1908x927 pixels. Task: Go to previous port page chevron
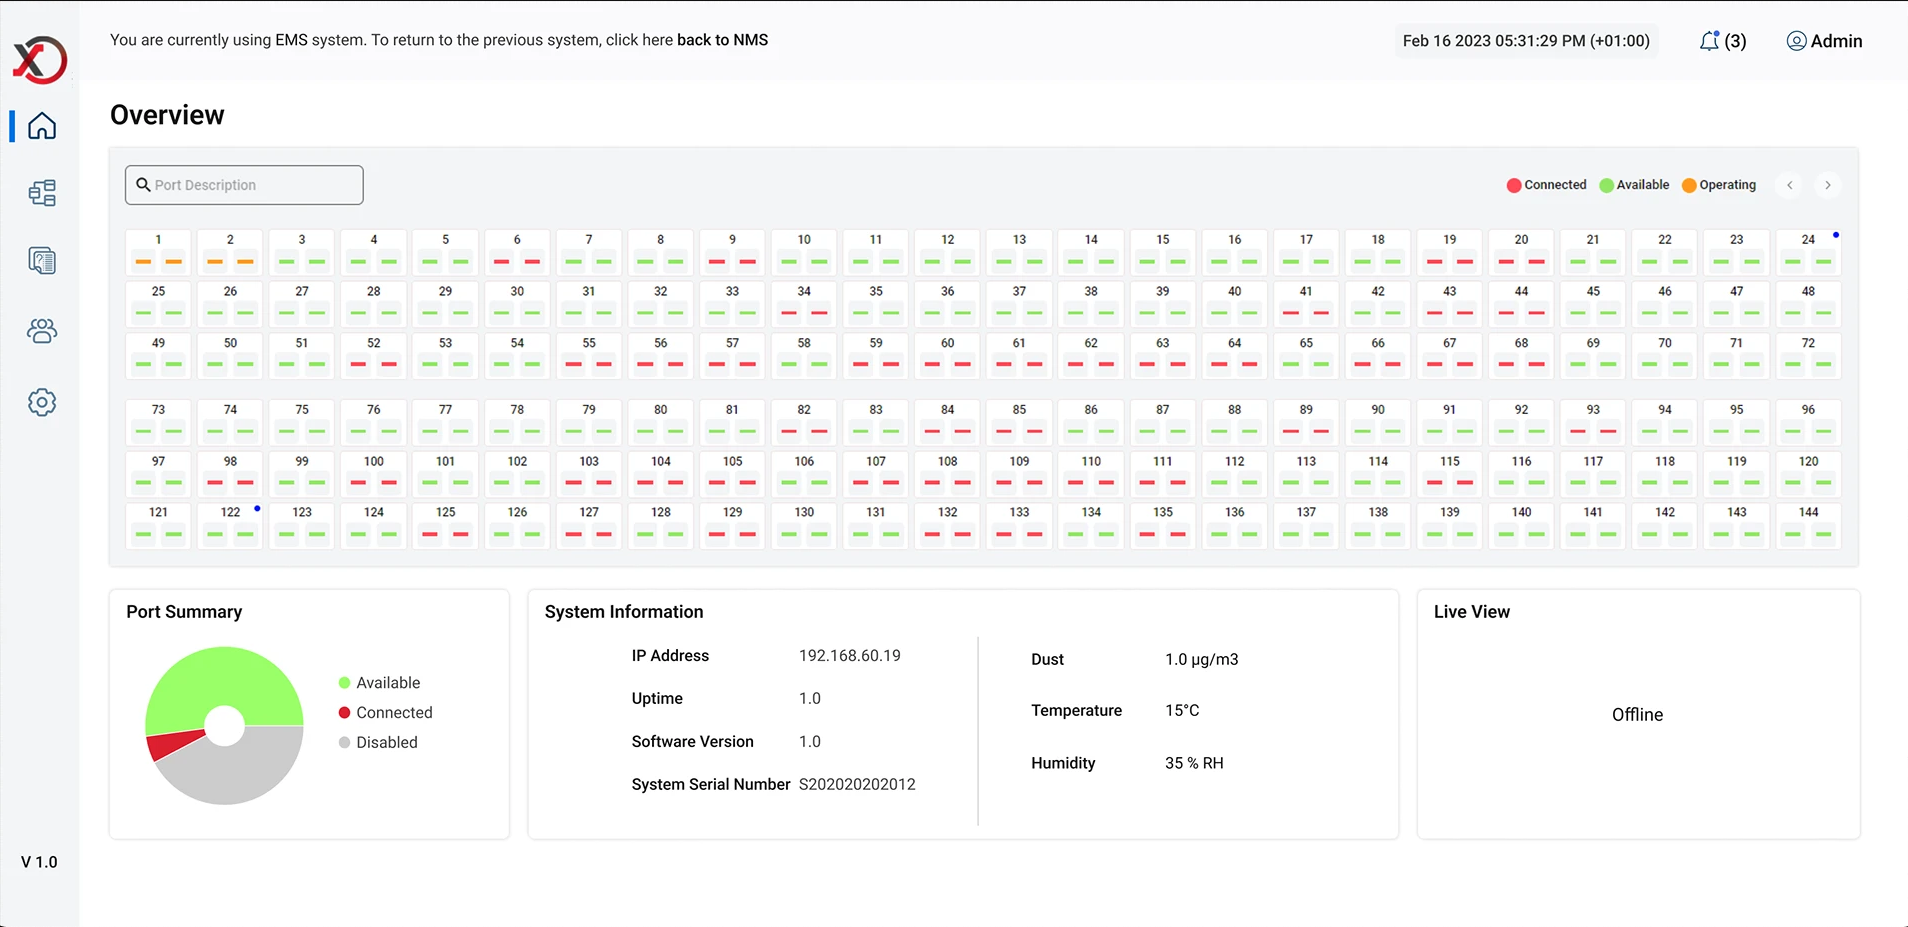point(1790,185)
